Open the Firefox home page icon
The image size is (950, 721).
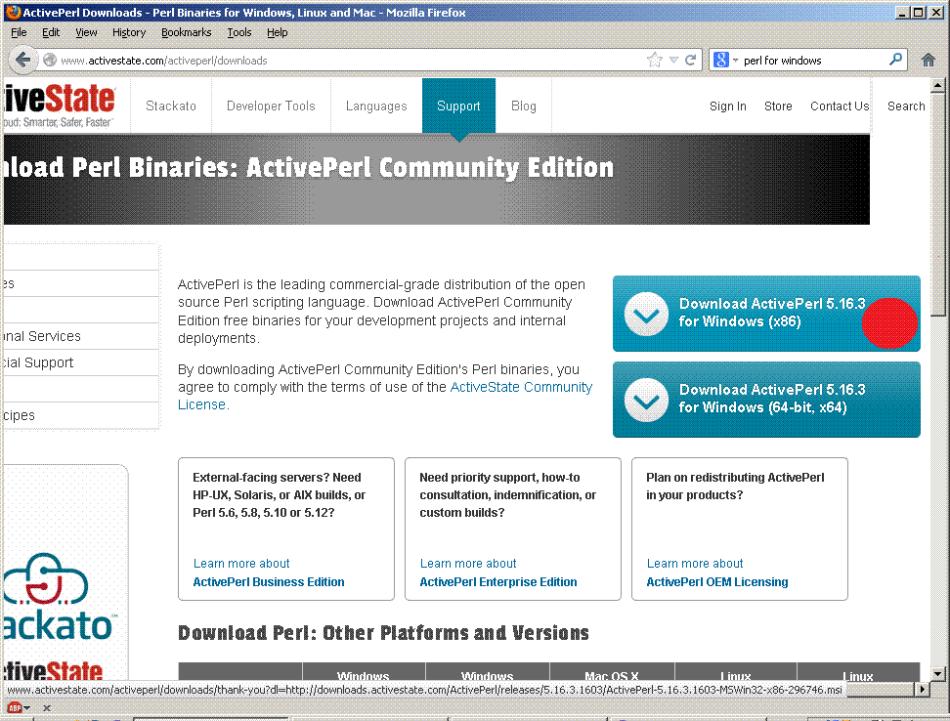coord(928,60)
